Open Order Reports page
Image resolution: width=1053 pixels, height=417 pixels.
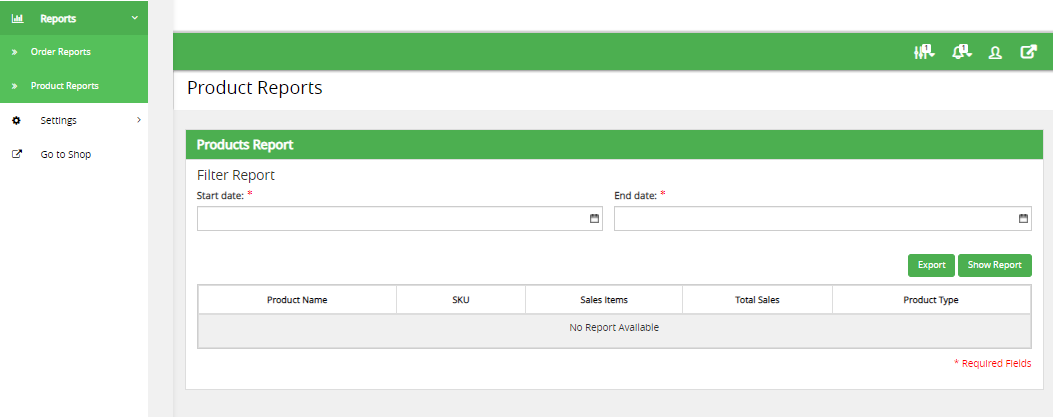(60, 52)
